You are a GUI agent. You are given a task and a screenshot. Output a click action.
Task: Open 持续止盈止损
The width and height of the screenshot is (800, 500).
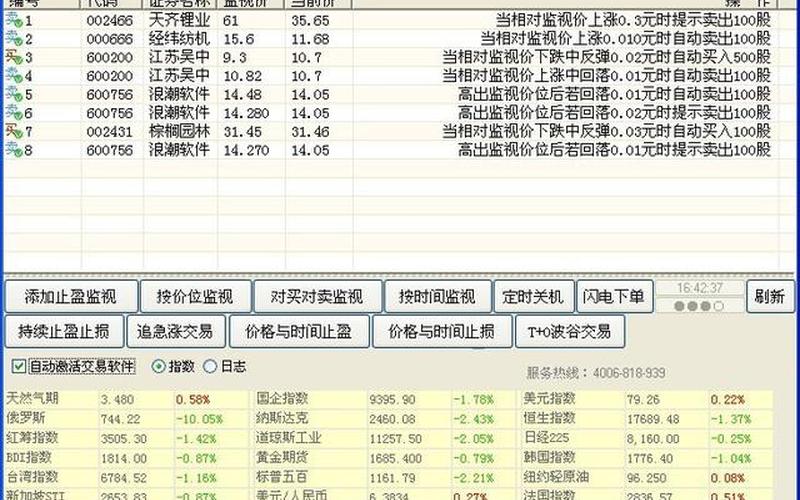point(64,332)
